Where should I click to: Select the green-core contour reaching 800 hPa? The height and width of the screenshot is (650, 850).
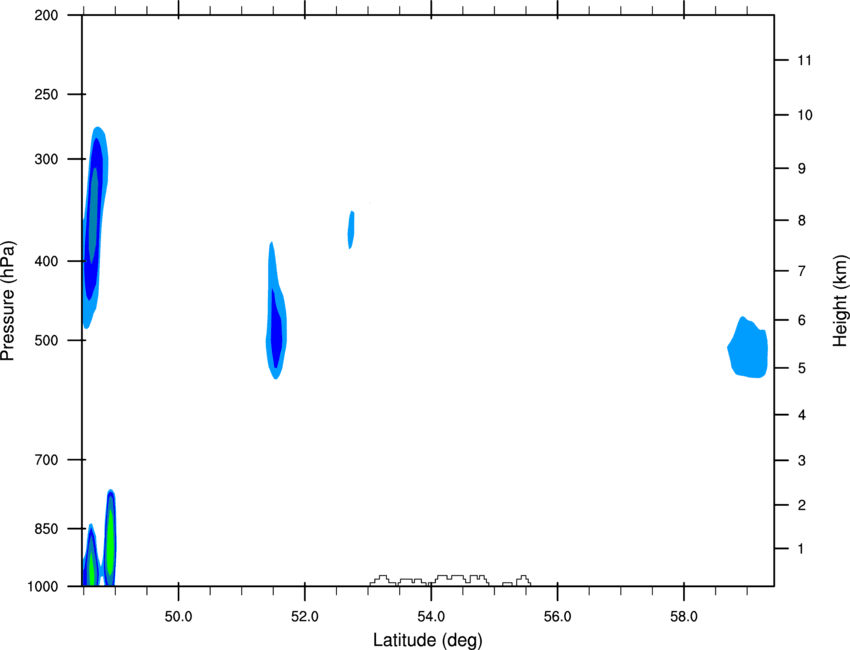tap(110, 537)
